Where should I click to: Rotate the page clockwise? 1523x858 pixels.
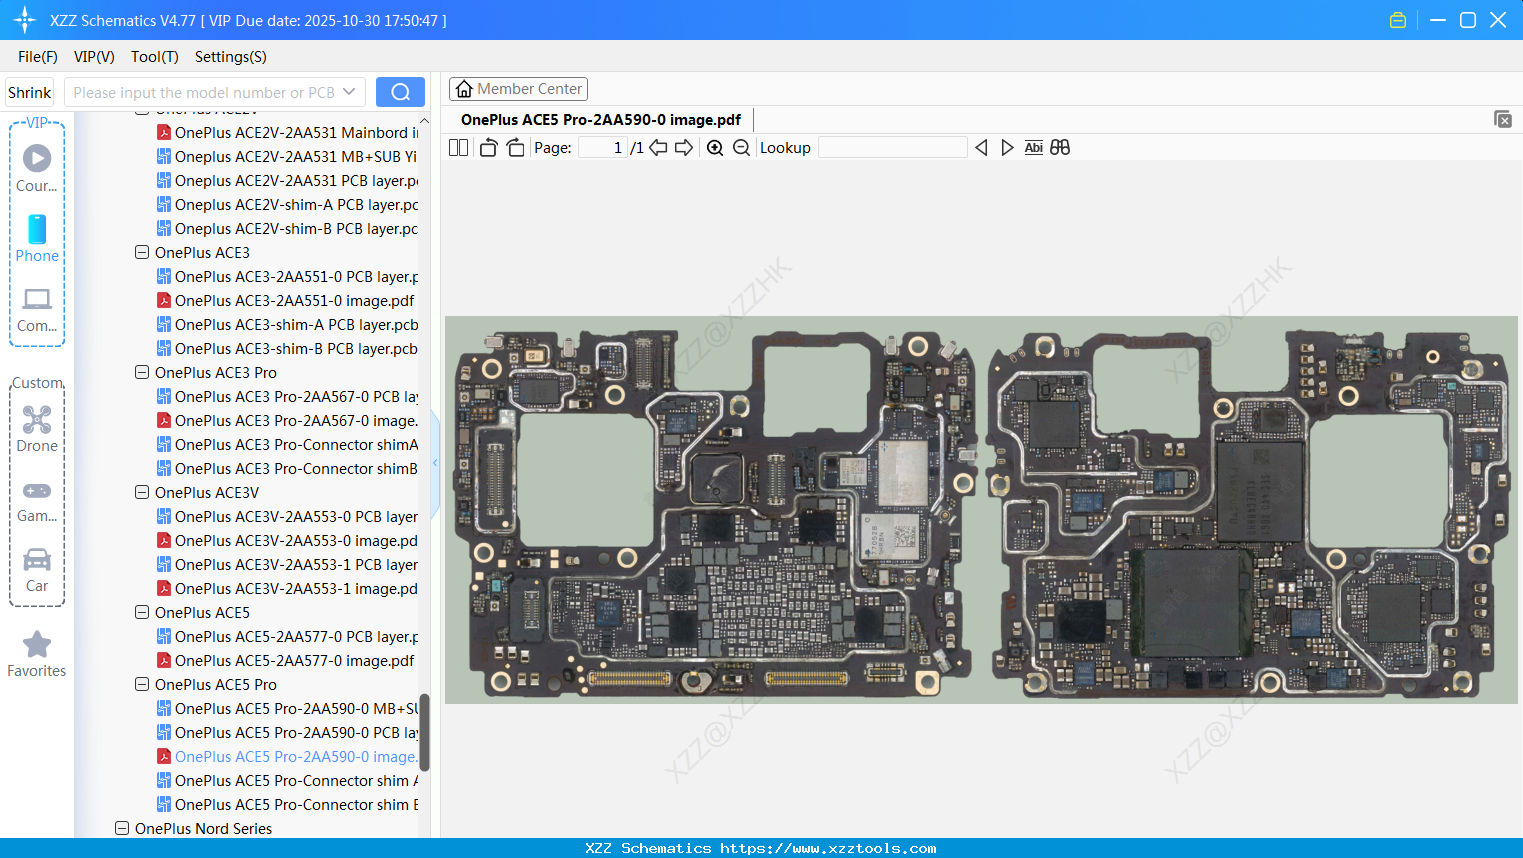515,148
